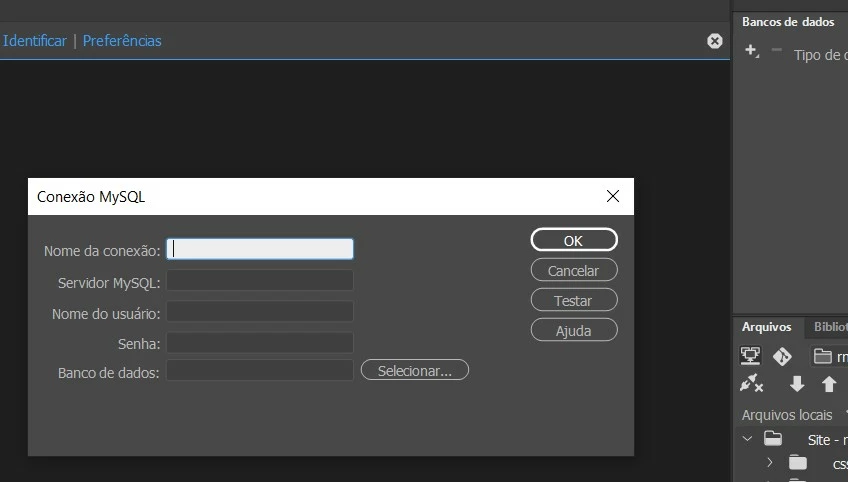
Task: Open the site folder dropdown
Action: (x=829, y=356)
